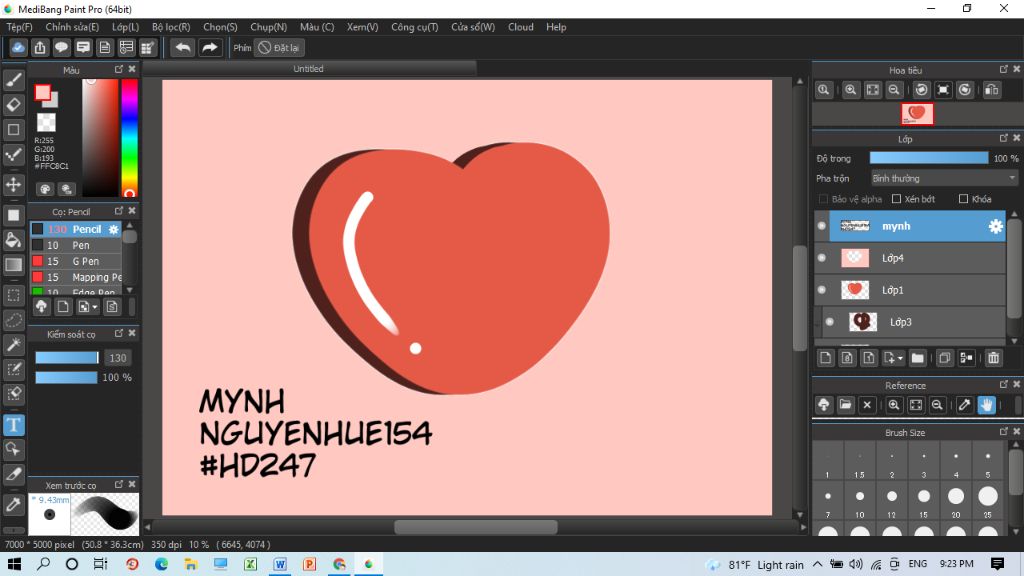The image size is (1024, 576).
Task: Select the transparent color swatch
Action: click(x=46, y=122)
